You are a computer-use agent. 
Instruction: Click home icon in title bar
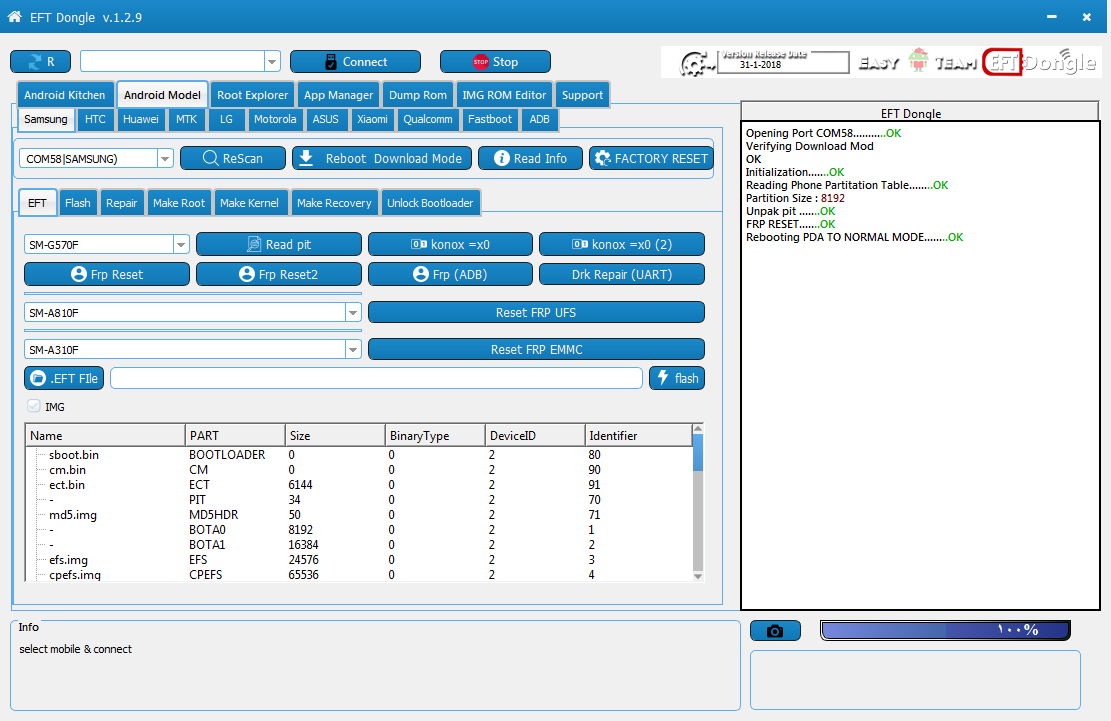[x=14, y=16]
